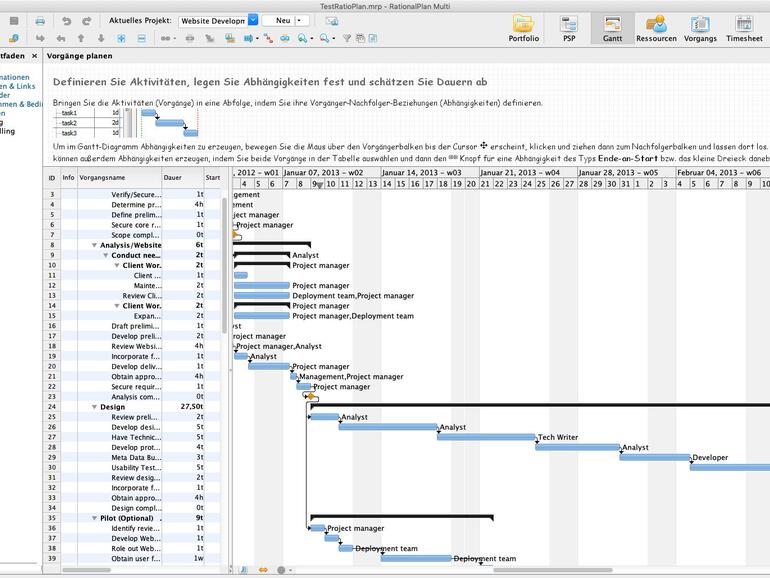Undo the last action
This screenshot has width=770, height=578.
click(66, 21)
